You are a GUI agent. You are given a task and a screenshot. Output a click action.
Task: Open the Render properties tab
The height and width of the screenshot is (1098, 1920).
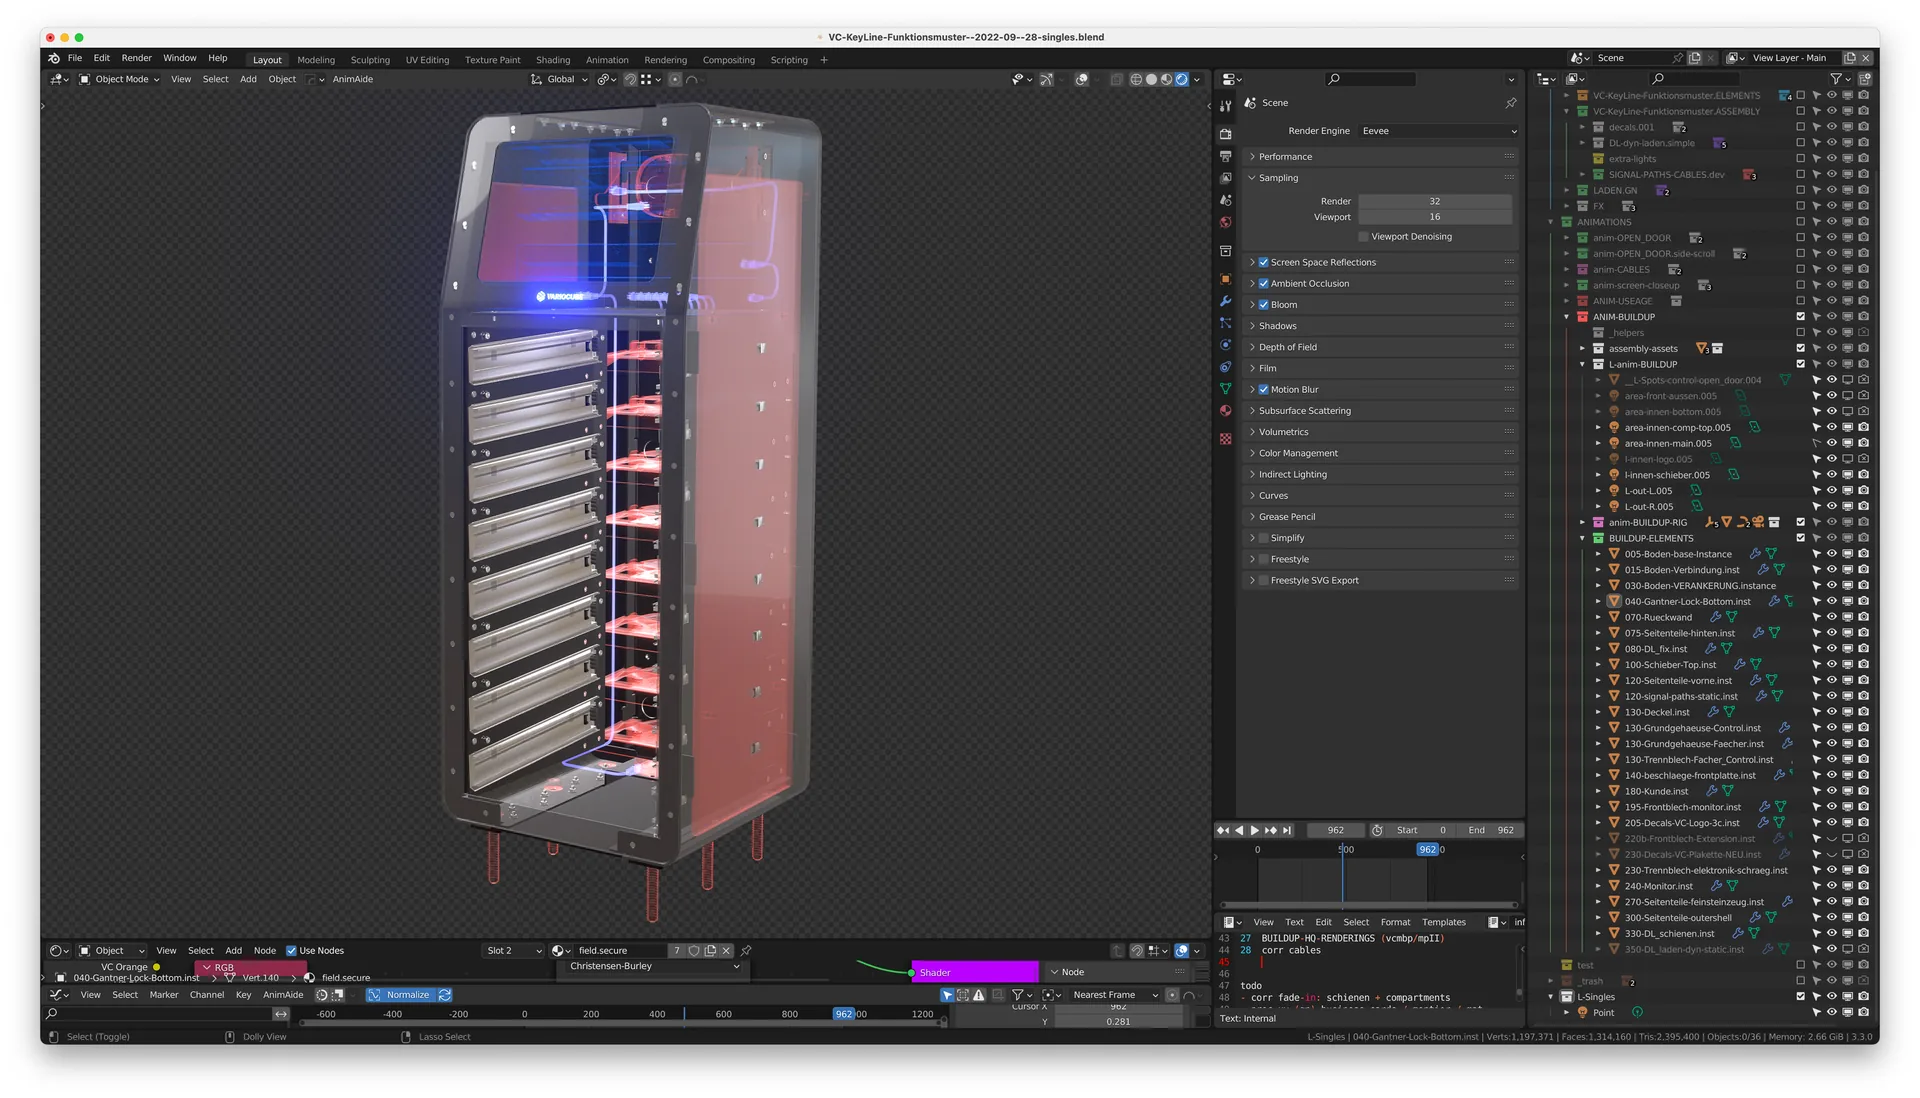click(1225, 134)
